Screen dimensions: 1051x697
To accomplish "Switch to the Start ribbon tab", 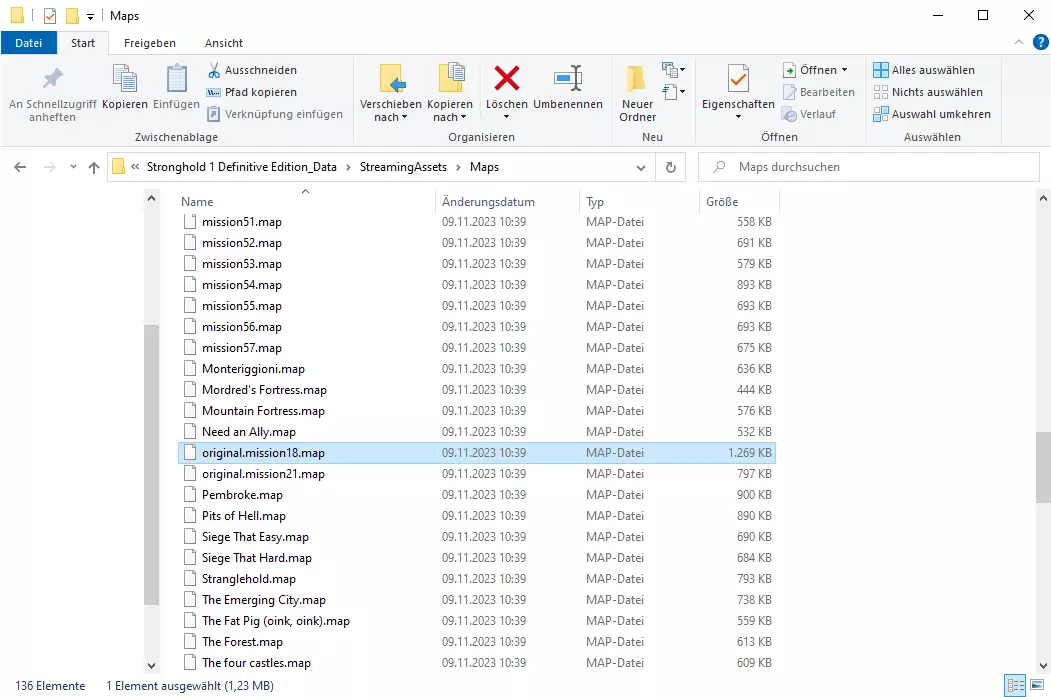I will tap(83, 43).
